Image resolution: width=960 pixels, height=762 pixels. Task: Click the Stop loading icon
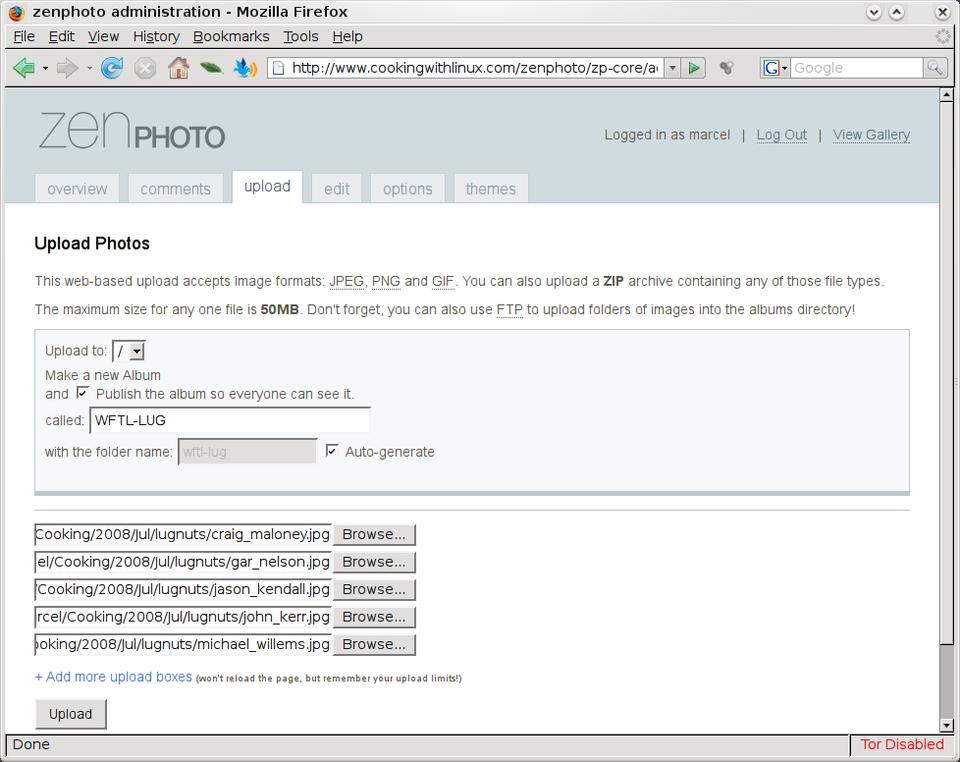(x=145, y=68)
